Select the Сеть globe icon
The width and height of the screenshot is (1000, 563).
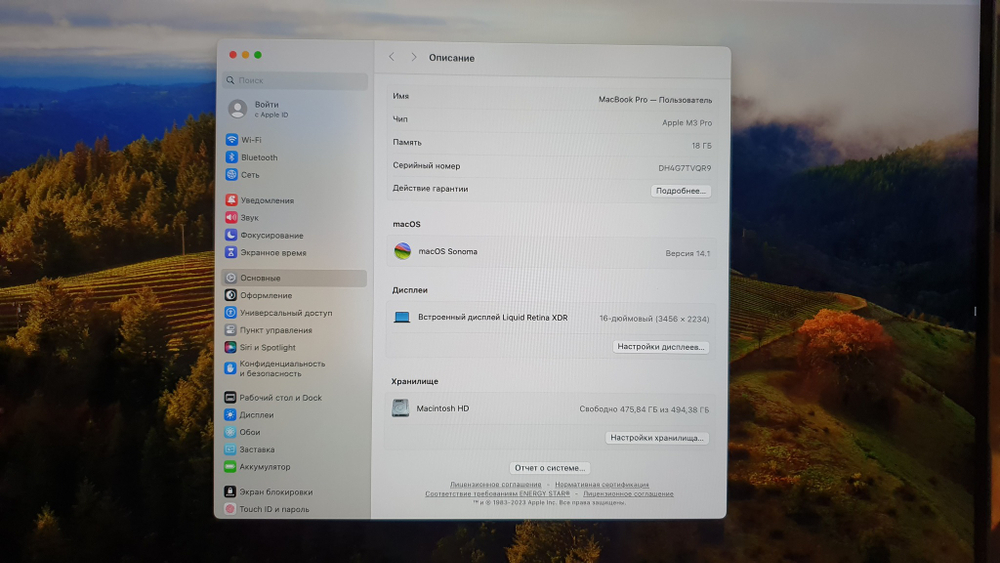[x=232, y=174]
